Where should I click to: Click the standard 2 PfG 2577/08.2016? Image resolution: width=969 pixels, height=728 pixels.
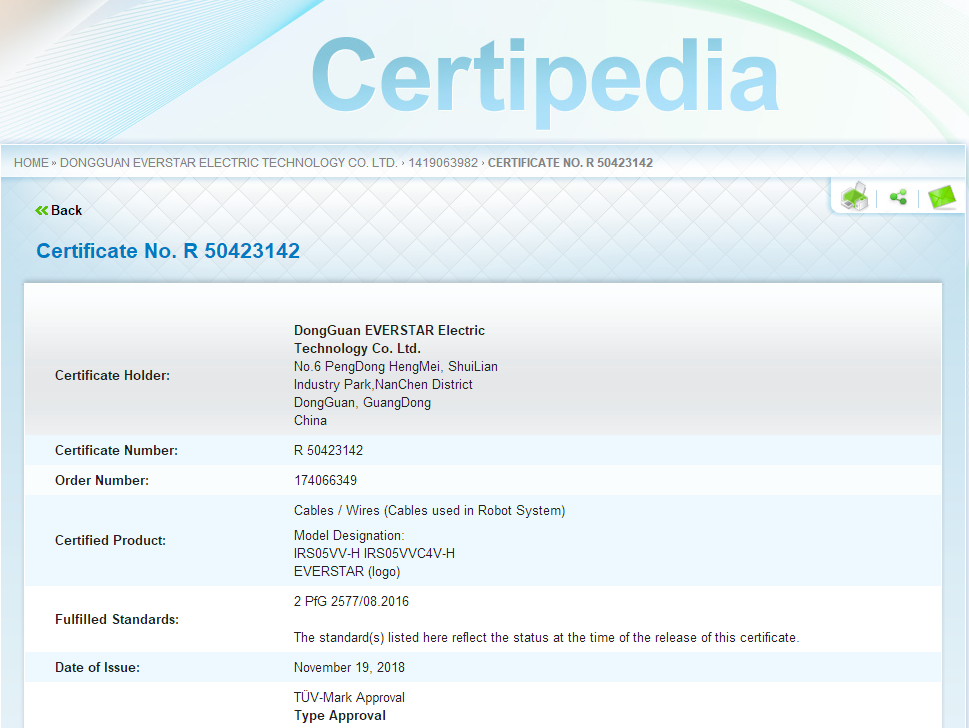point(351,601)
